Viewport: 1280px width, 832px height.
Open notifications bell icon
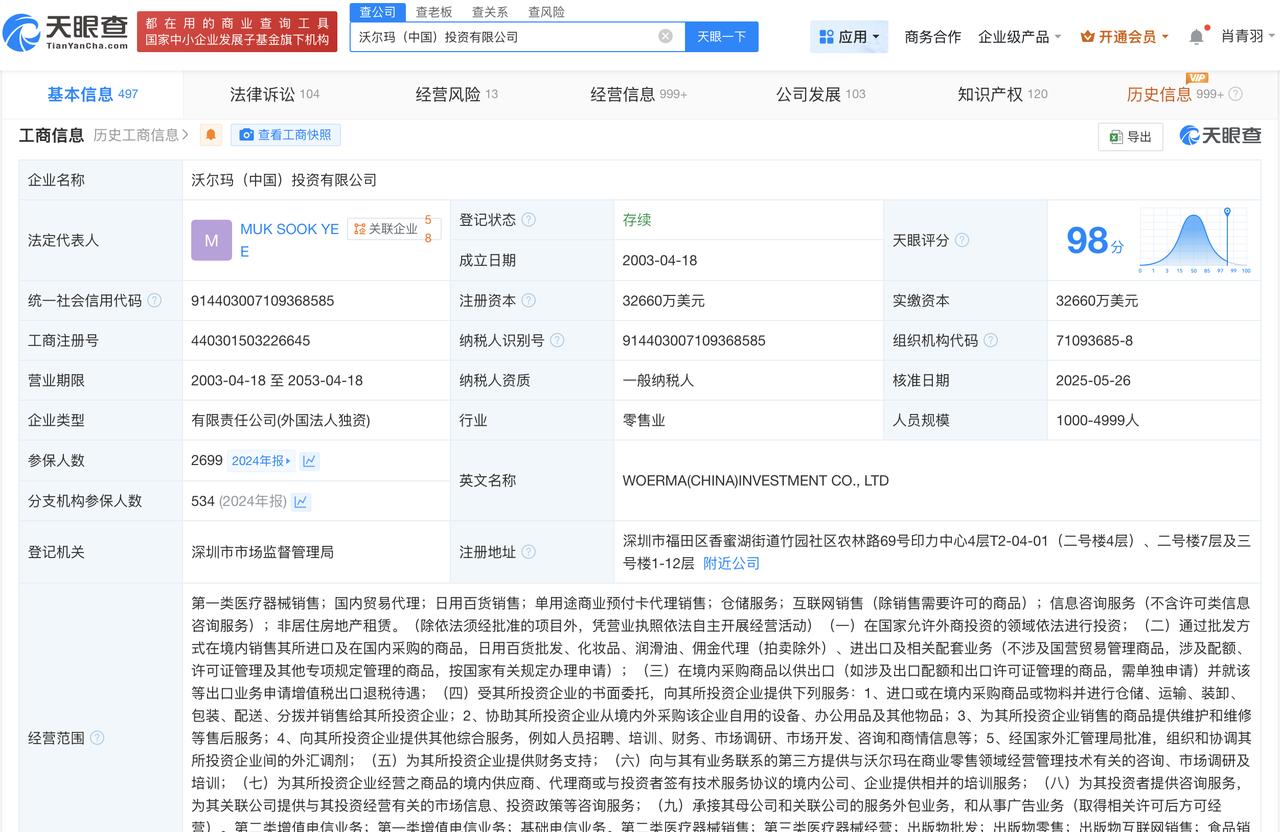click(1196, 37)
